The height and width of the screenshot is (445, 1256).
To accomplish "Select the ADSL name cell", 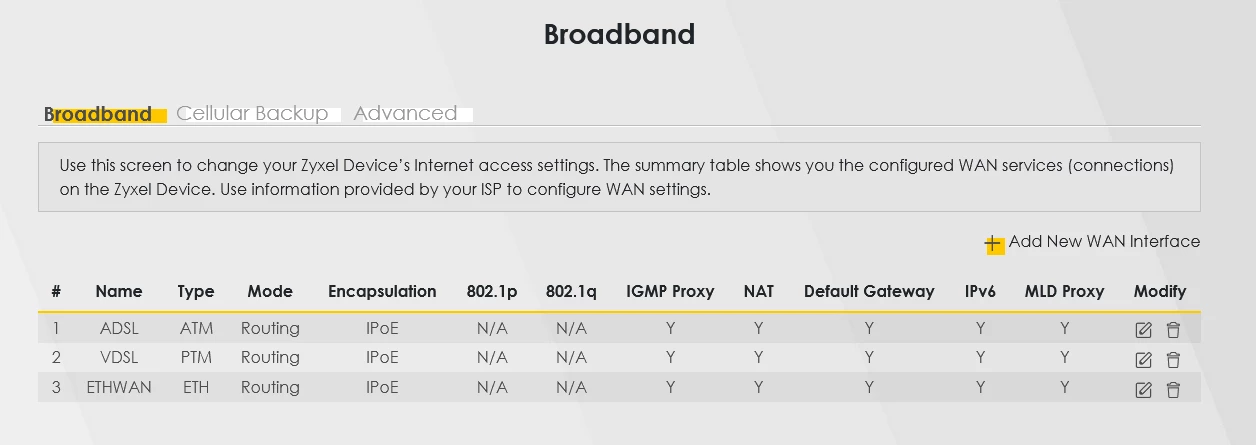I will tap(119, 328).
